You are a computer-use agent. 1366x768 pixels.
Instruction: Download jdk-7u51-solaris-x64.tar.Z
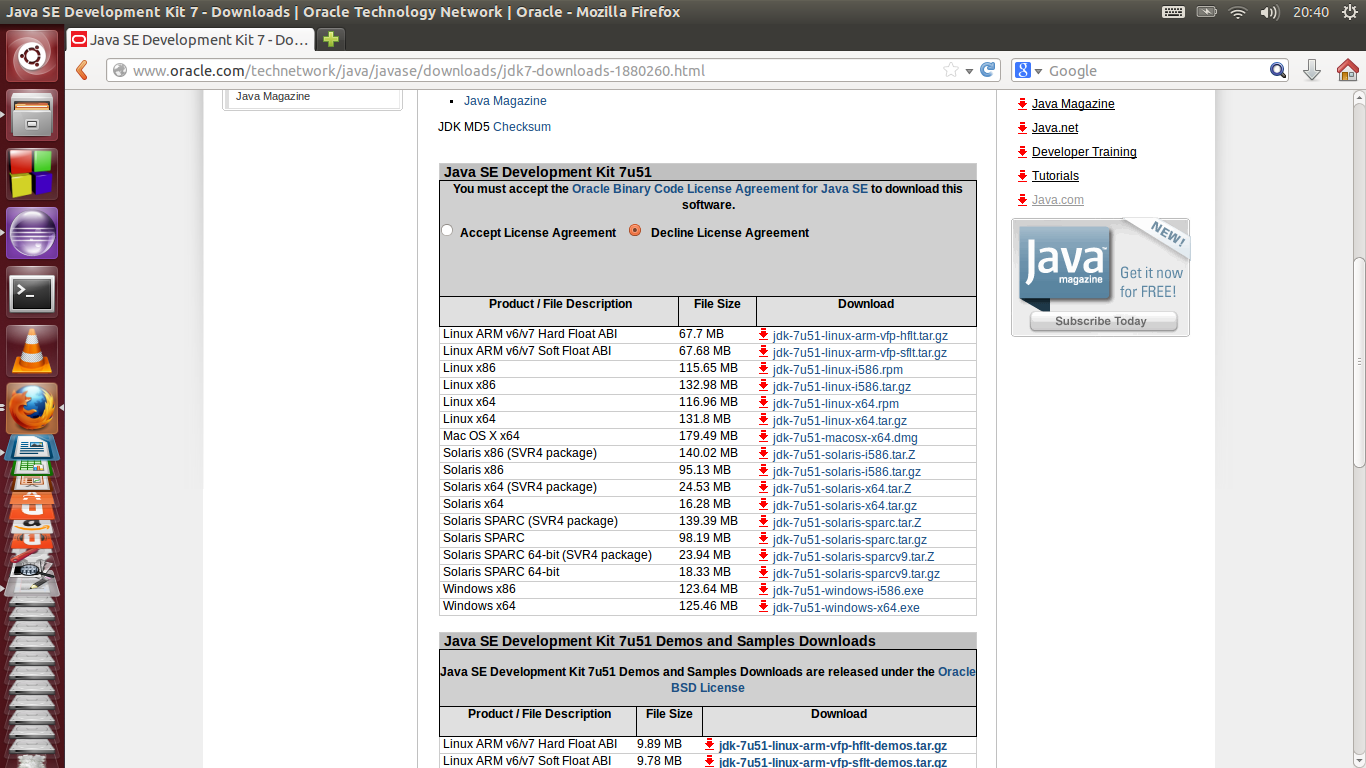(842, 489)
